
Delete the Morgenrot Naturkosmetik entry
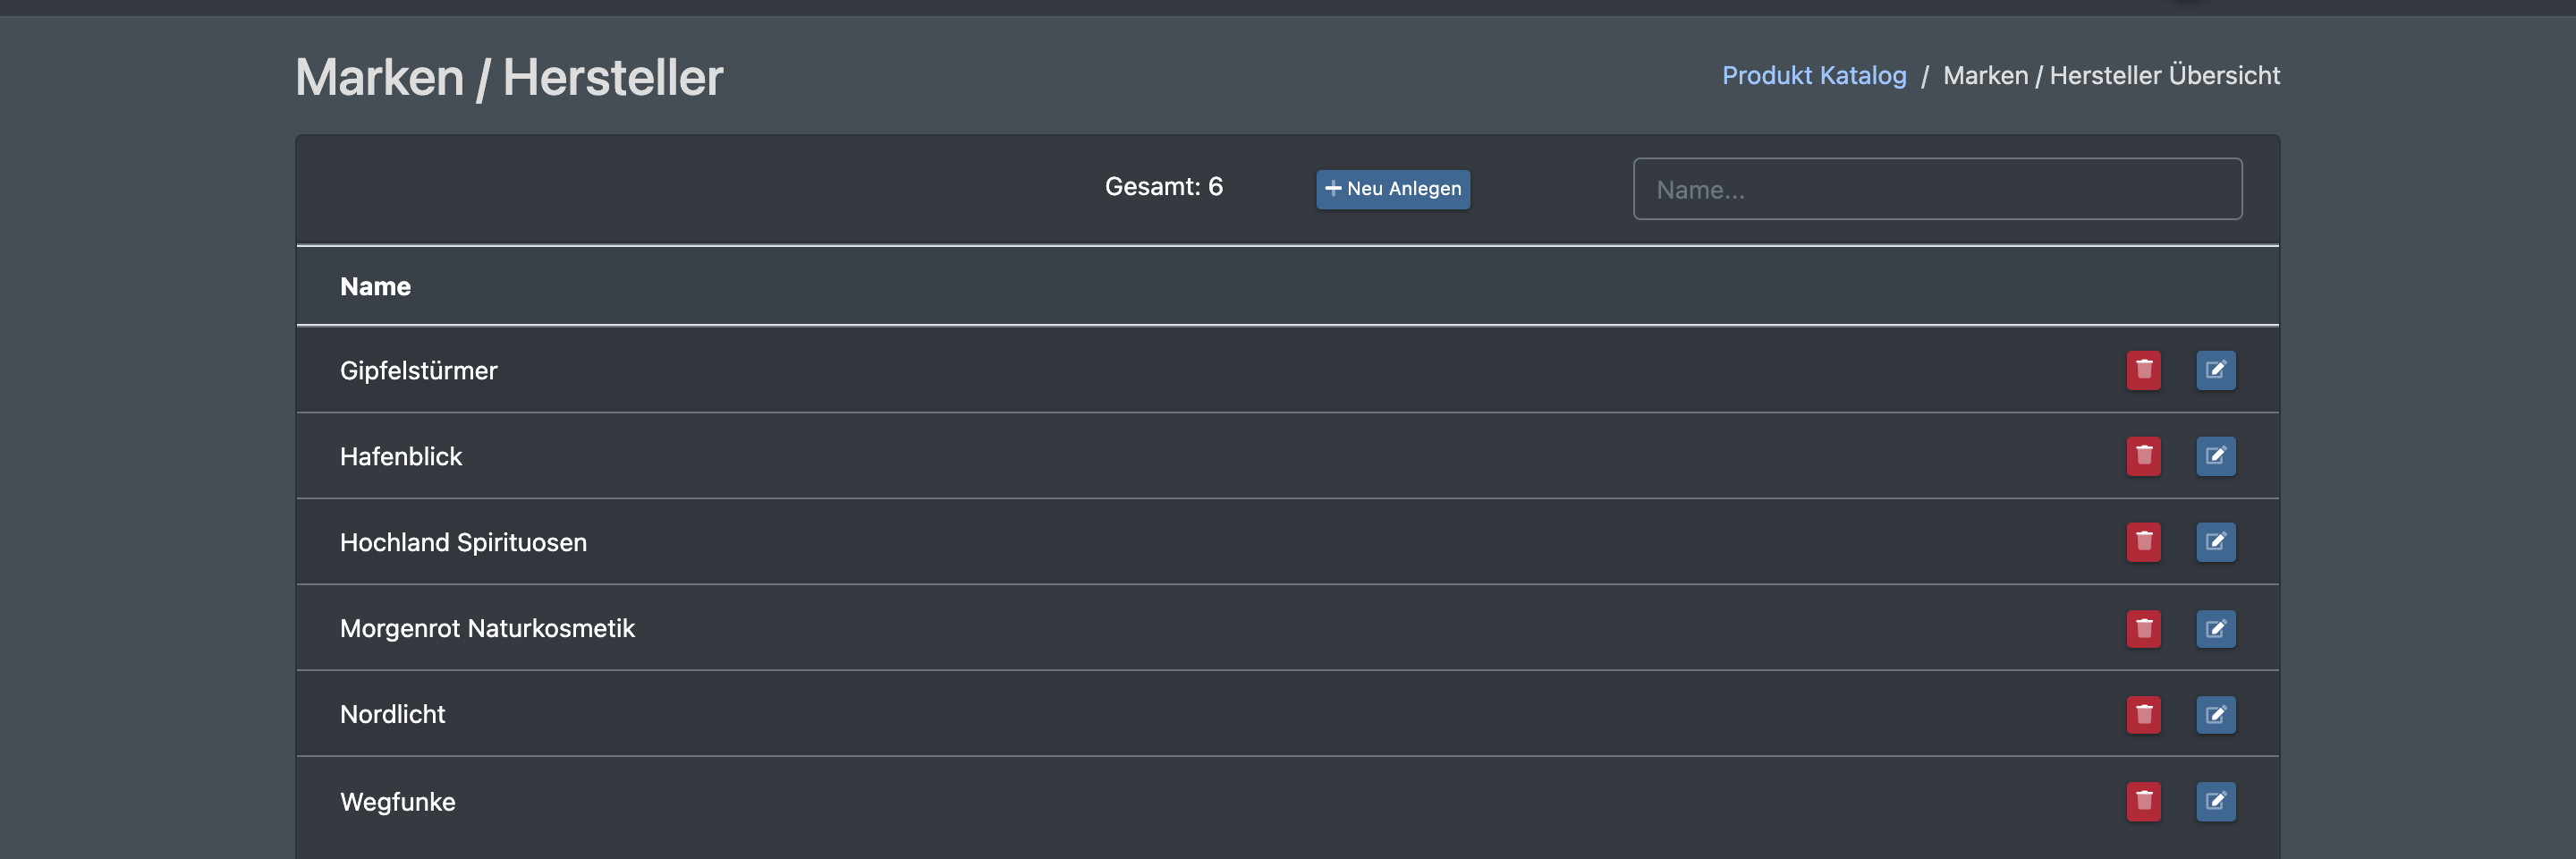(x=2143, y=629)
